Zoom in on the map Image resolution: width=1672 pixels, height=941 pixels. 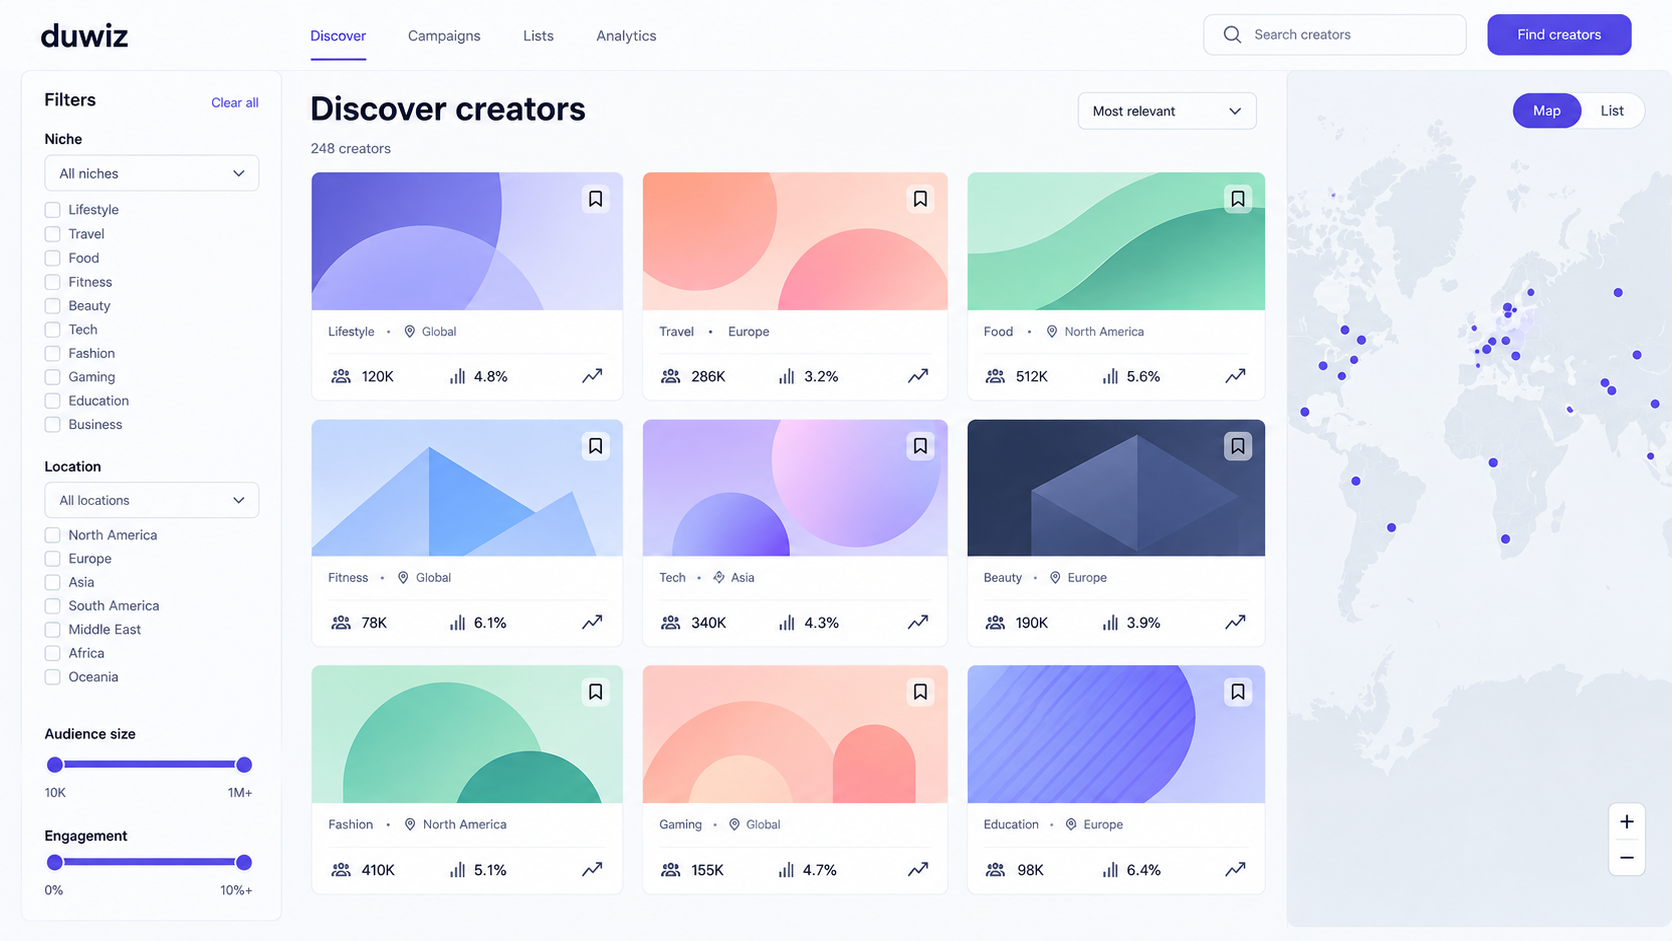coord(1627,822)
